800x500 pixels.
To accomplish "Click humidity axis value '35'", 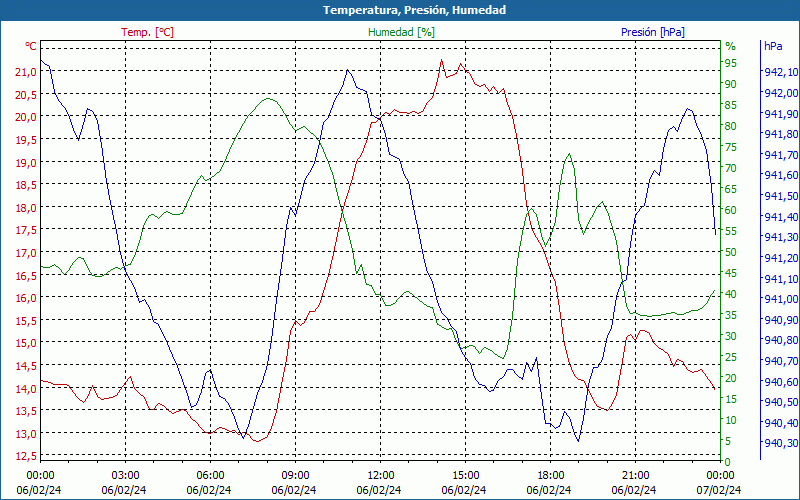I will [731, 315].
